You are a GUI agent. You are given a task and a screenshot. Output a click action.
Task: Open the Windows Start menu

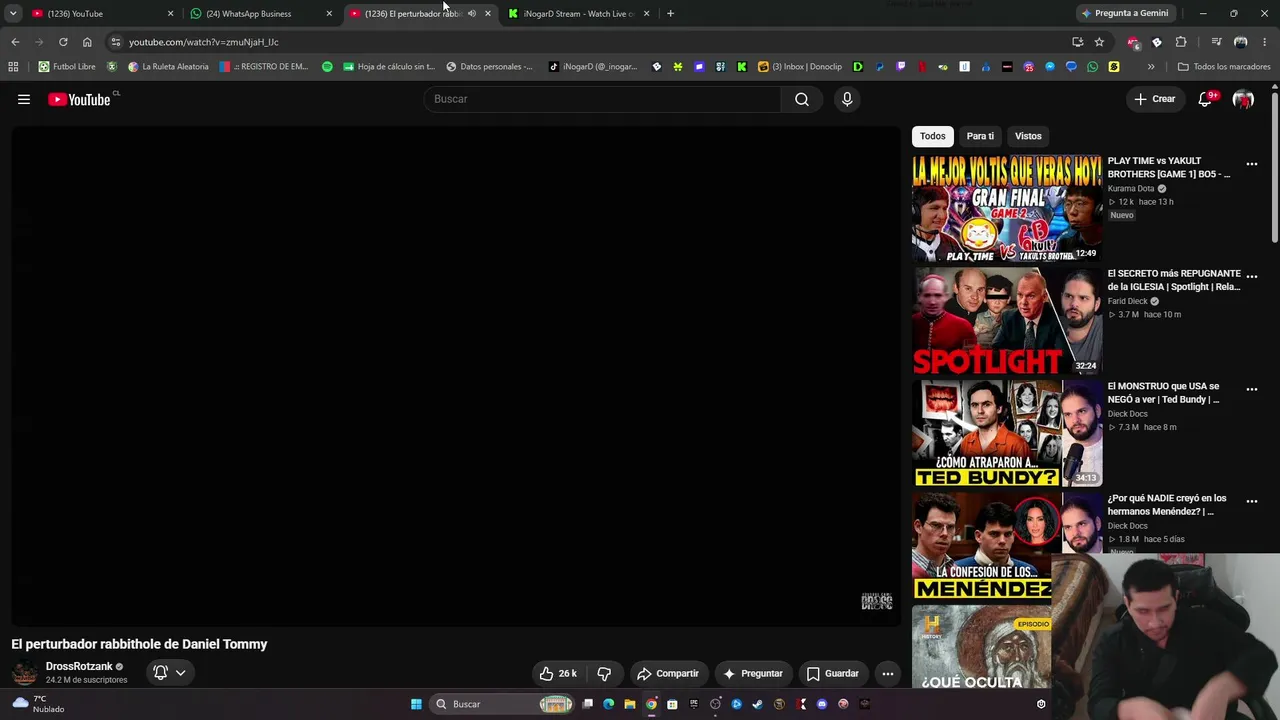[x=416, y=704]
